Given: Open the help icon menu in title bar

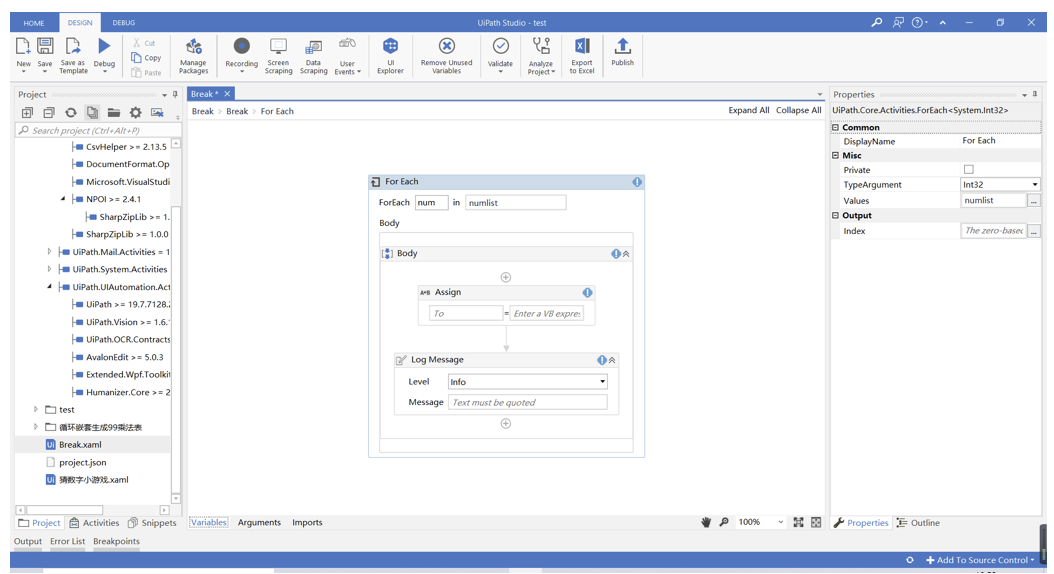Looking at the screenshot, I should coord(920,22).
